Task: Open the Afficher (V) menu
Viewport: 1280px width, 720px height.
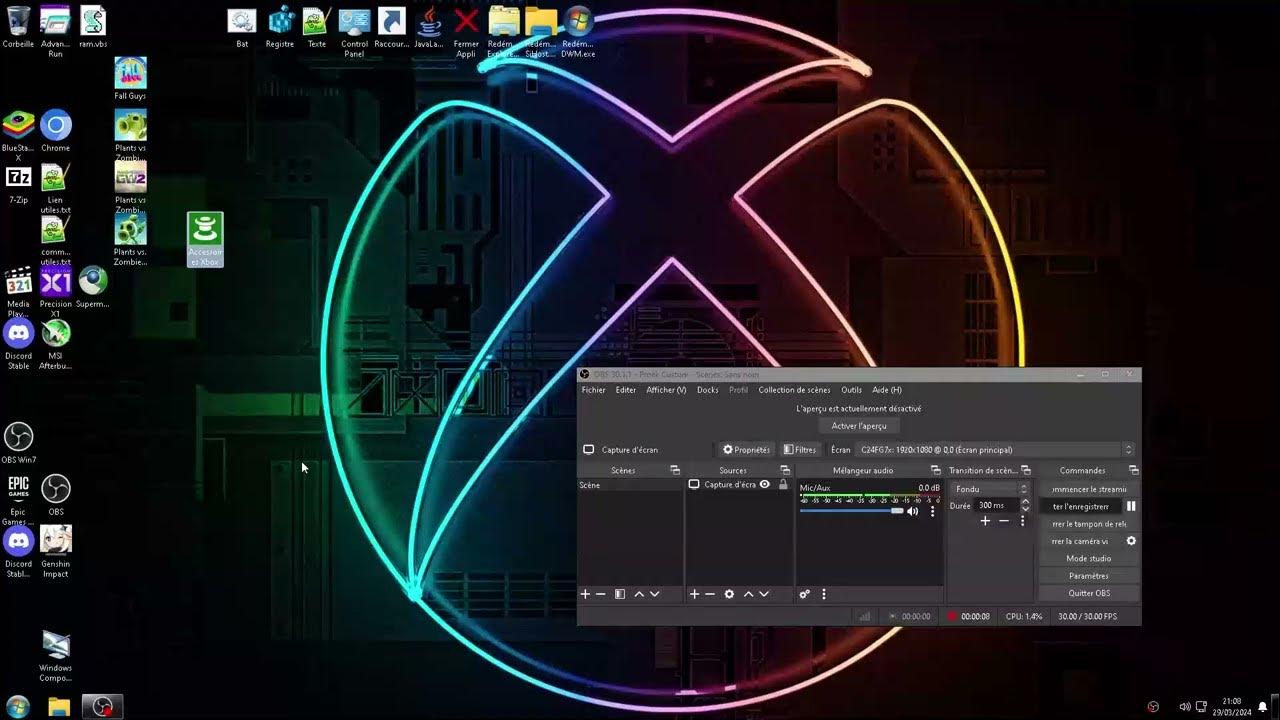Action: (666, 390)
